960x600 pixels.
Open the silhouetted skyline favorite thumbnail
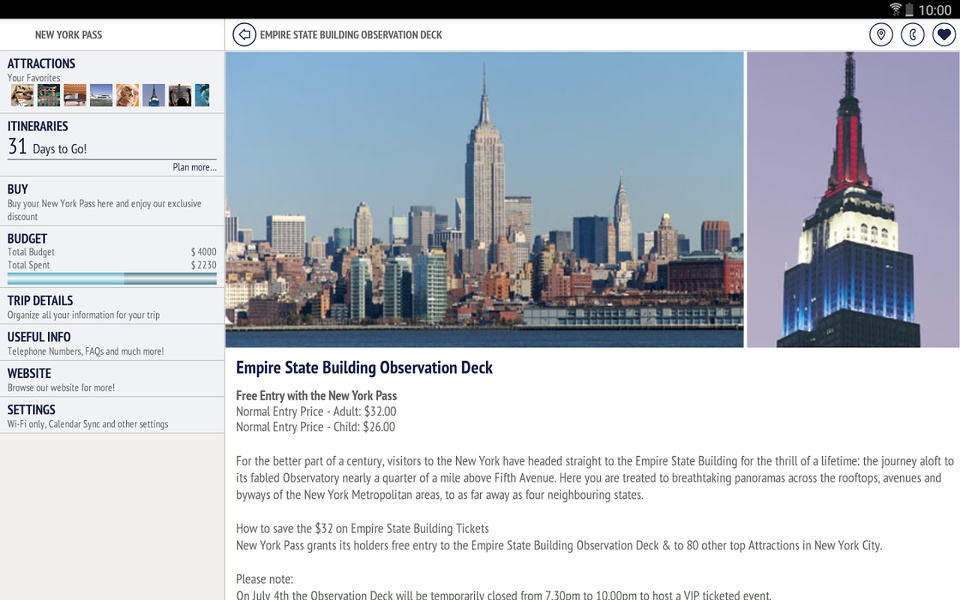click(x=180, y=96)
